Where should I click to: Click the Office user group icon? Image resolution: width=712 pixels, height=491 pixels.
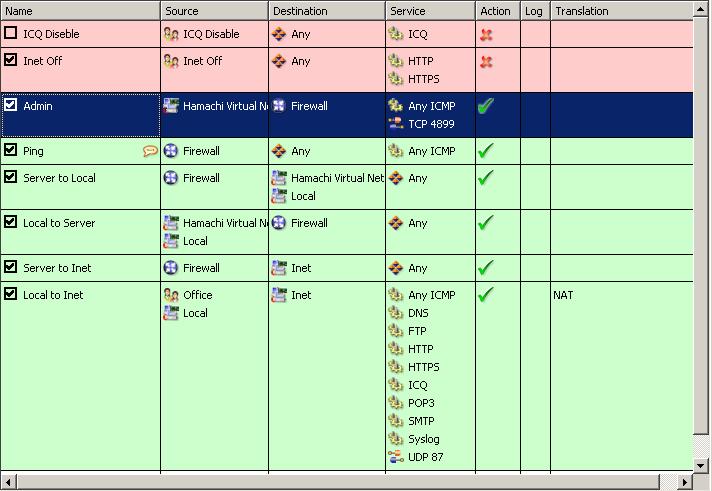click(171, 295)
